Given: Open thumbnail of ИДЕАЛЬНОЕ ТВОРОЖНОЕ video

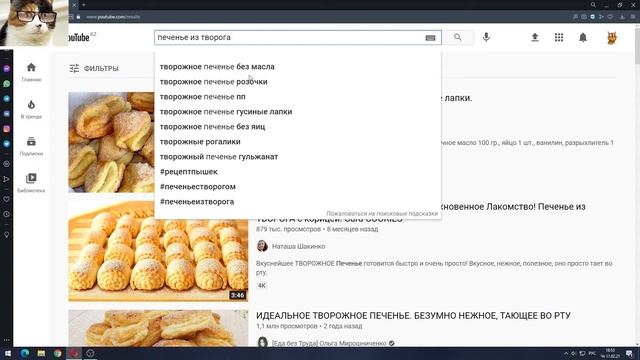Looking at the screenshot, I should pos(158,328).
